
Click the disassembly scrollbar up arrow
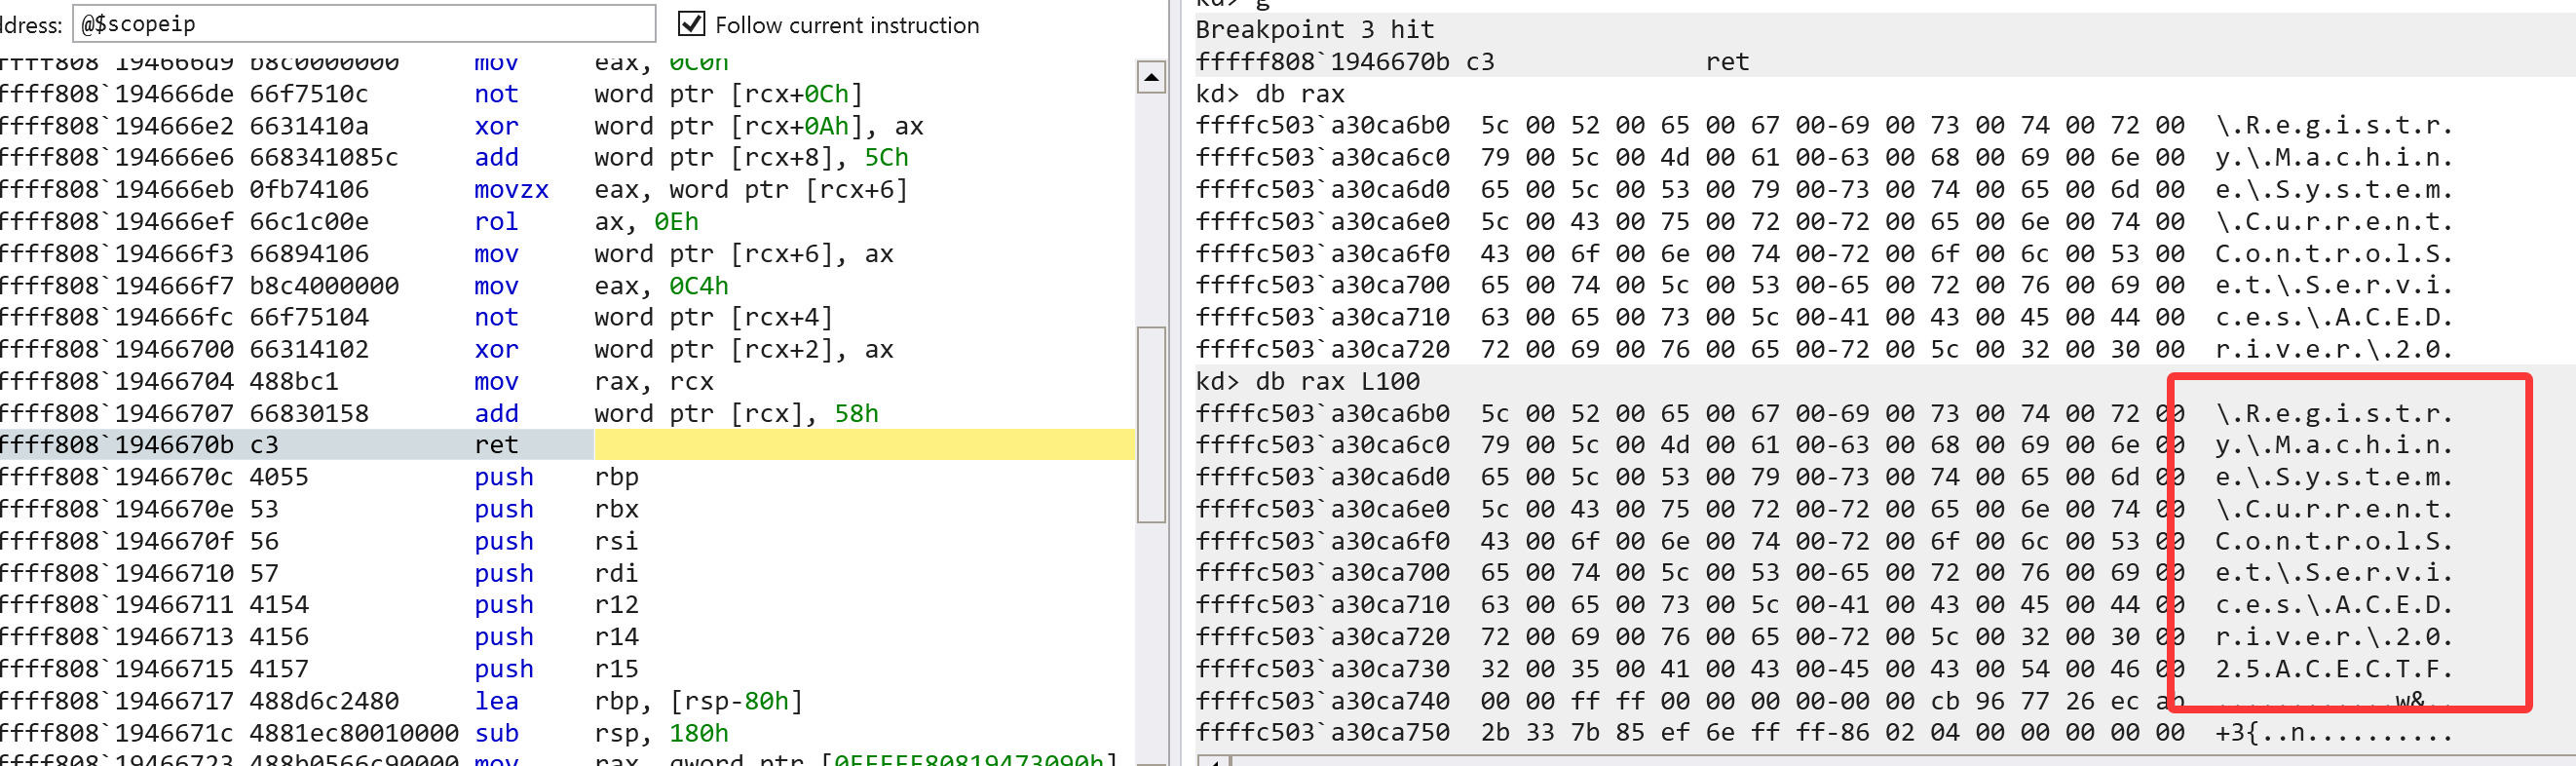[1151, 77]
